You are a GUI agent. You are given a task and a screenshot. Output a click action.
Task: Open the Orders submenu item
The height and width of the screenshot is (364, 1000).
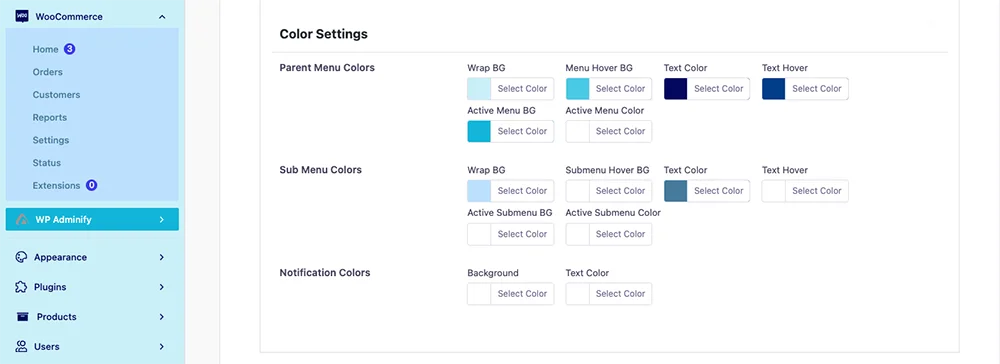pos(48,72)
